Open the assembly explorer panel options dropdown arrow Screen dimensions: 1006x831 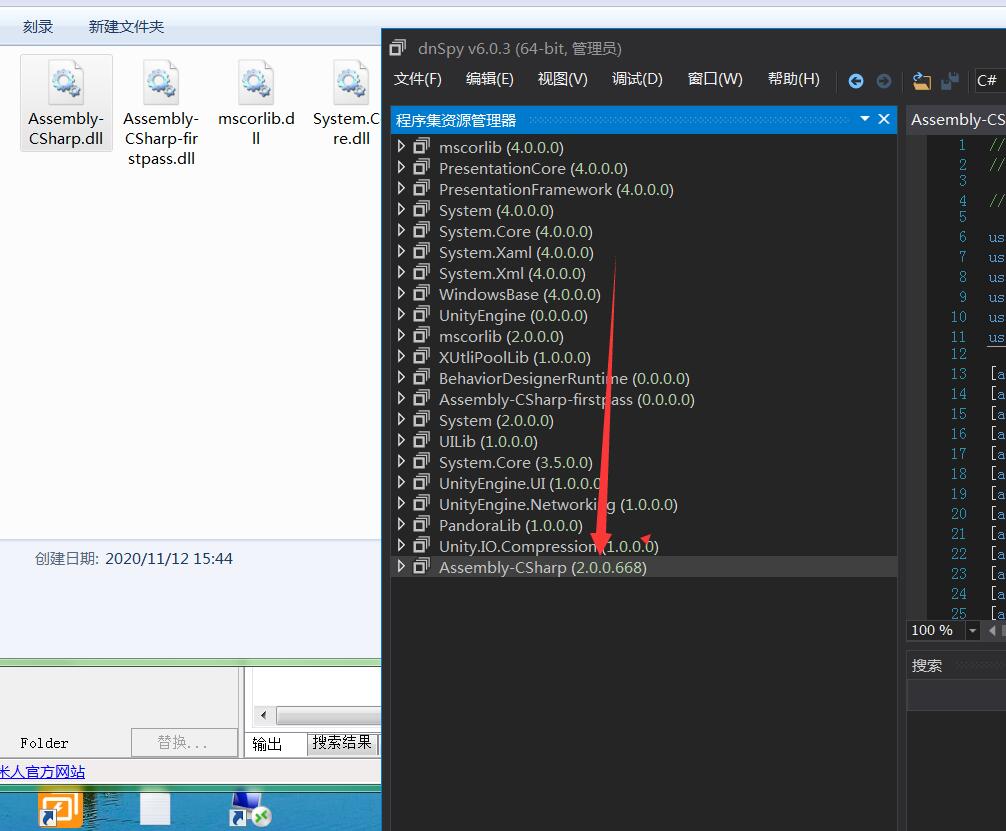pyautogui.click(x=865, y=119)
